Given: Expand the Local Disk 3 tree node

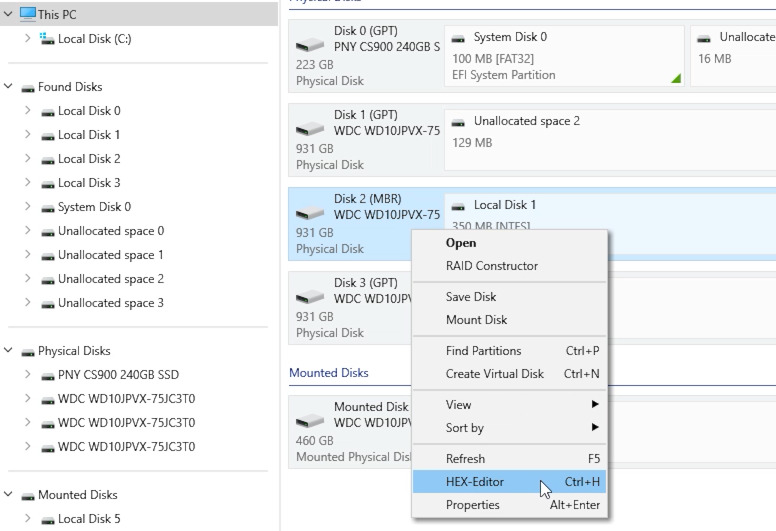Looking at the screenshot, I should pos(28,182).
